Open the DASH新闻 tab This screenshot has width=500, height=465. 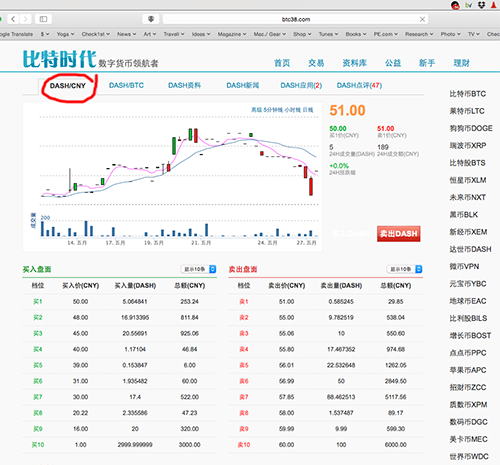243,85
